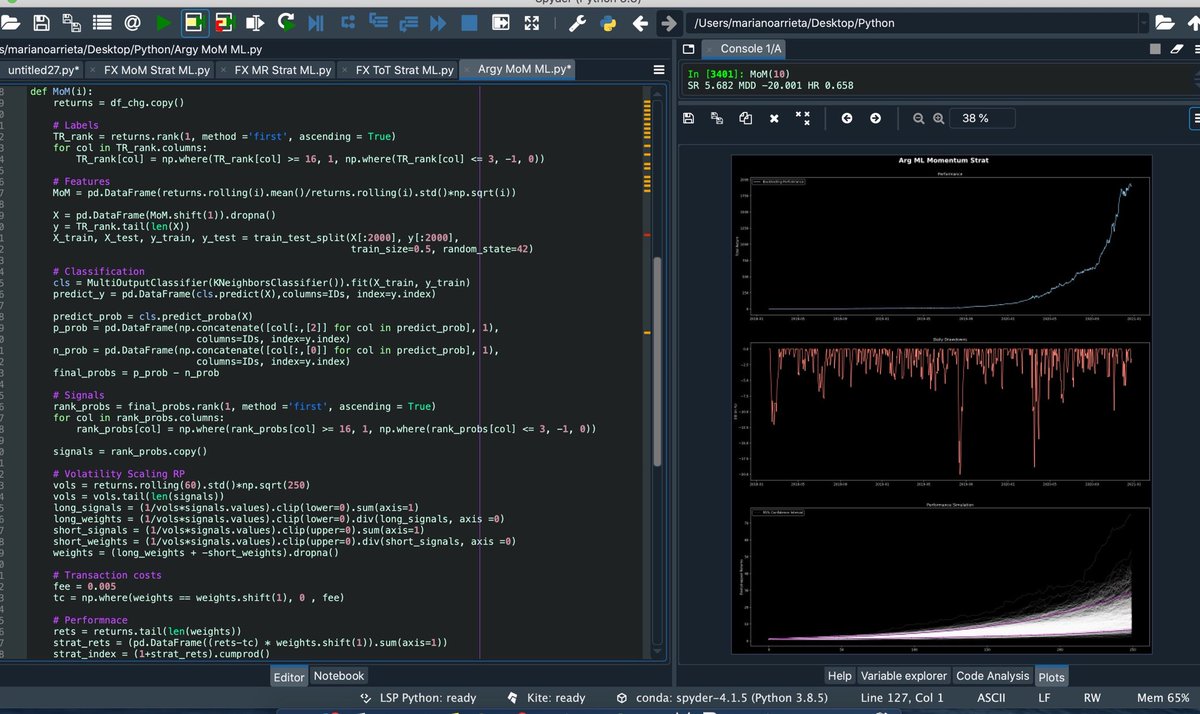
Task: Click the editor vertical scrollbar
Action: pos(657,360)
